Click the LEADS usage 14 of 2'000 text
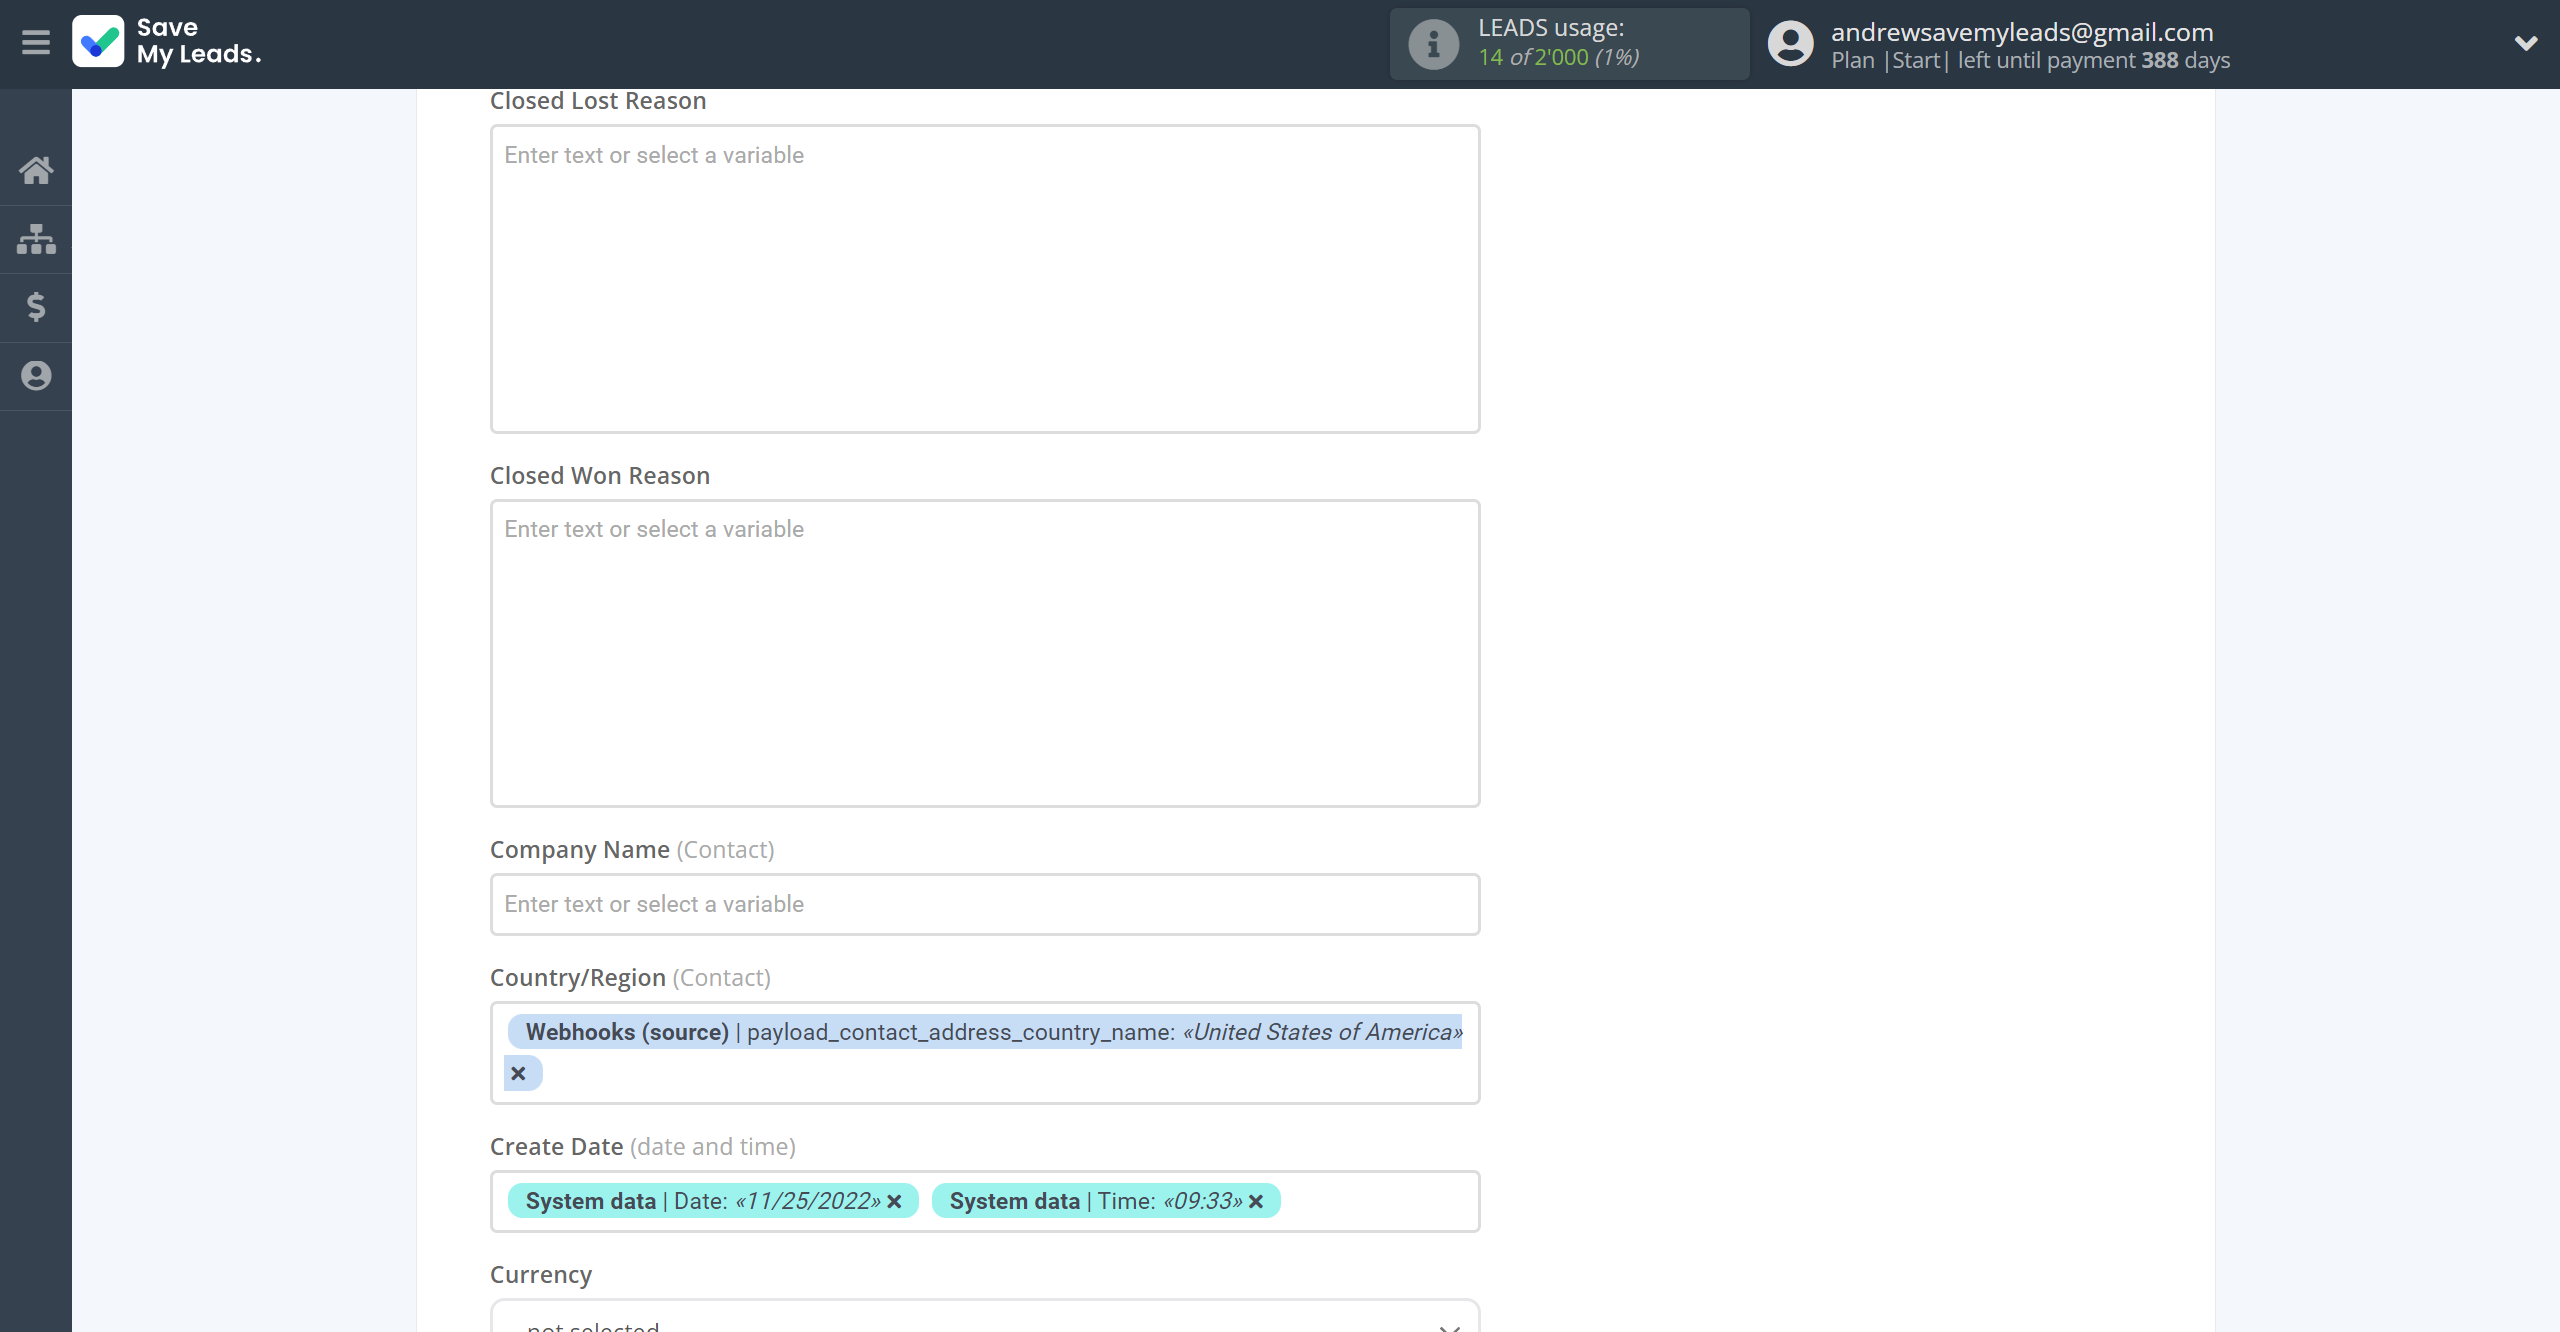The height and width of the screenshot is (1332, 2560). pos(1558,57)
